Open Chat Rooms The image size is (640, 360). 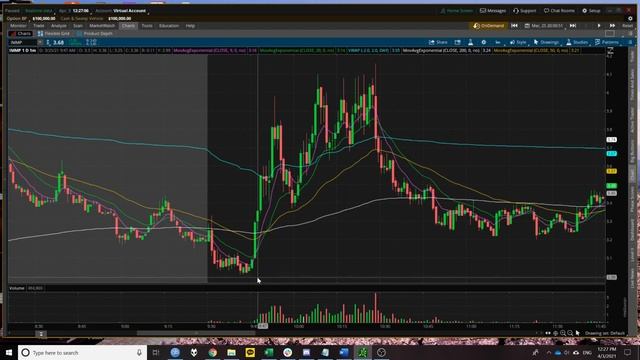559,11
